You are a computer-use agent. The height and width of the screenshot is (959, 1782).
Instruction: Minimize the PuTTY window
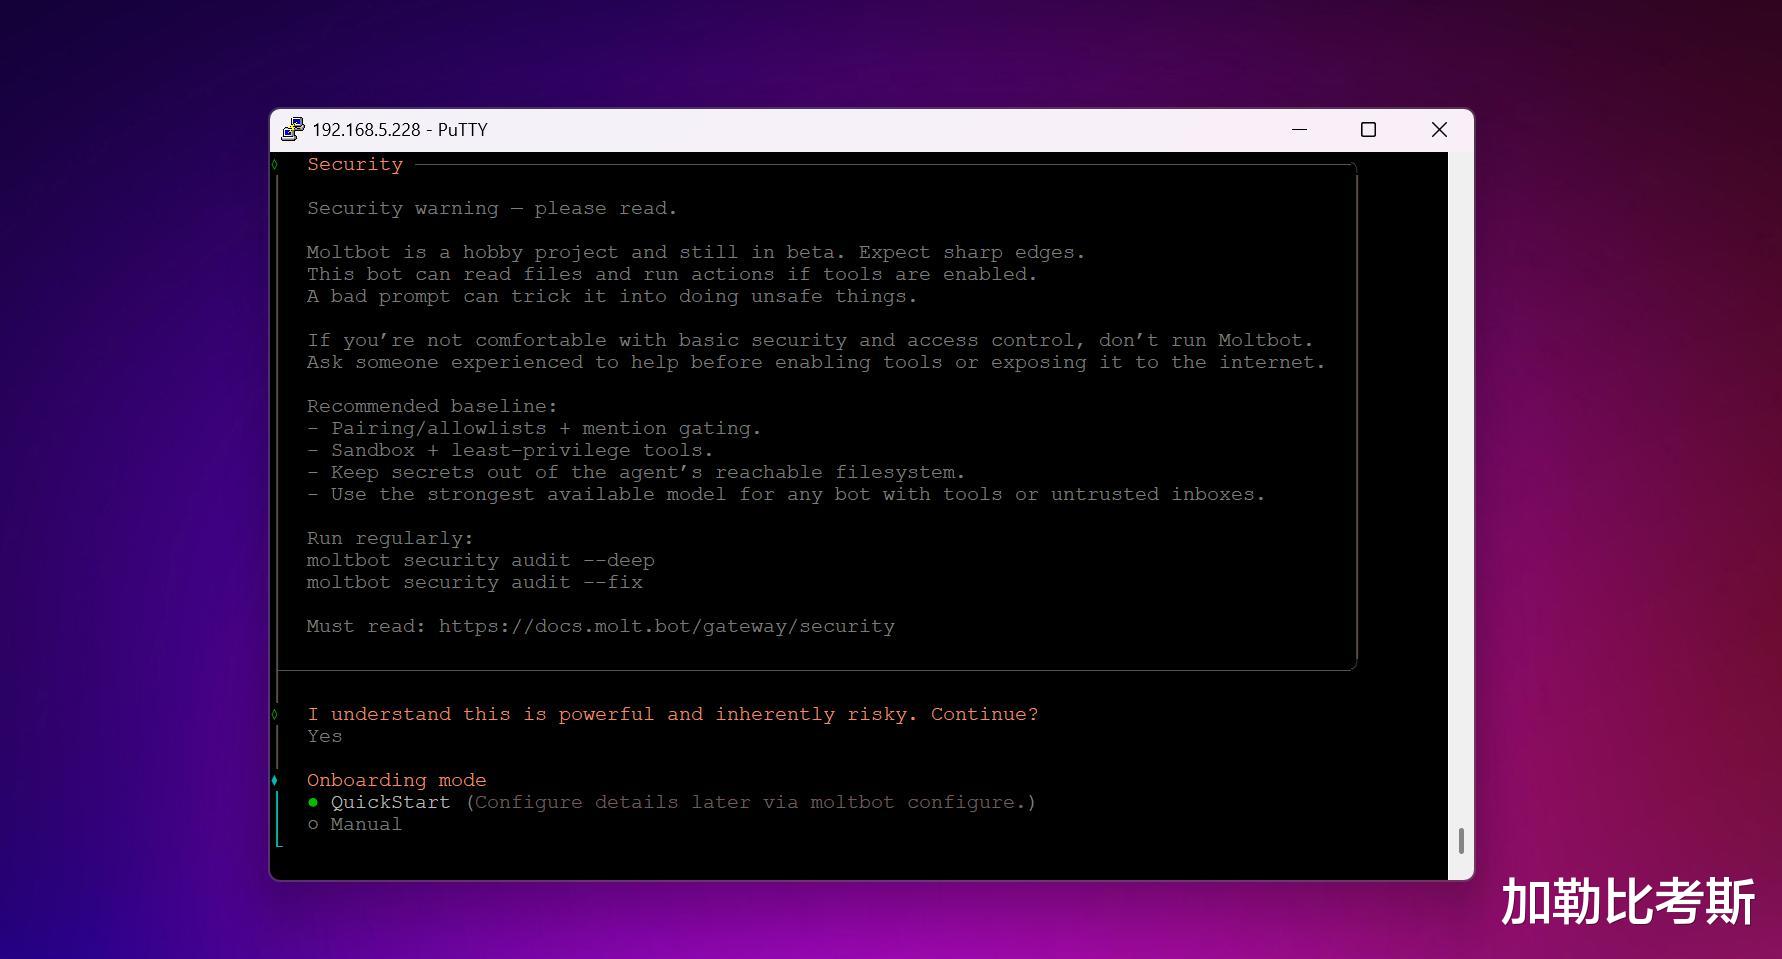[1299, 129]
